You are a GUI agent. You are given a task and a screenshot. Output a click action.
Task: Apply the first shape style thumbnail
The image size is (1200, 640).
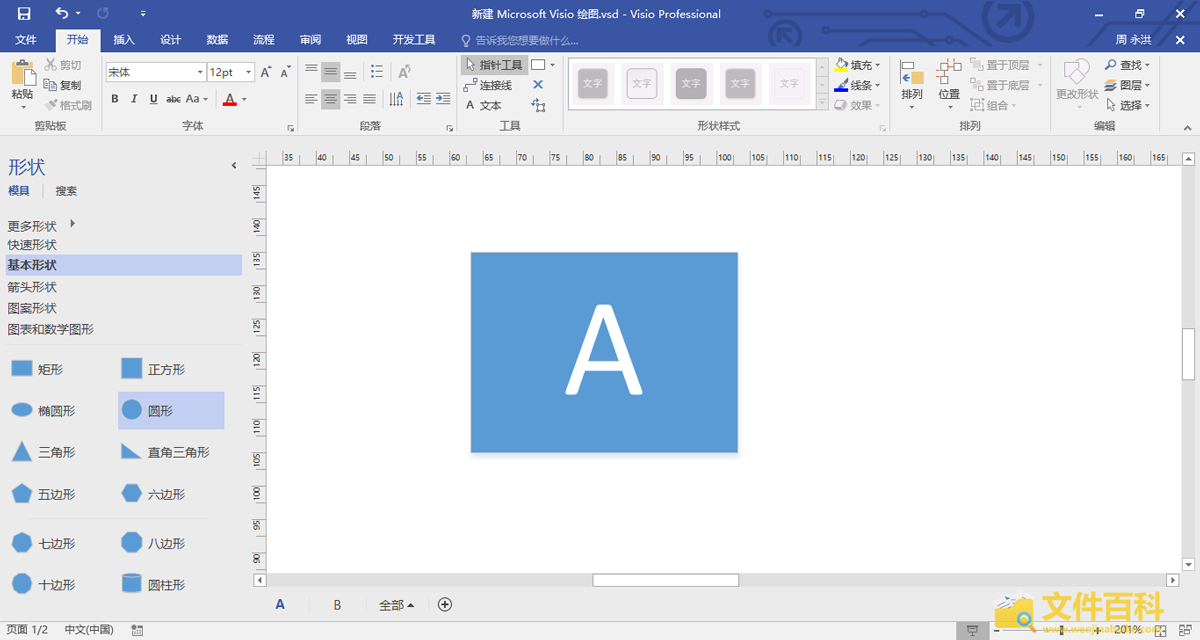[593, 84]
